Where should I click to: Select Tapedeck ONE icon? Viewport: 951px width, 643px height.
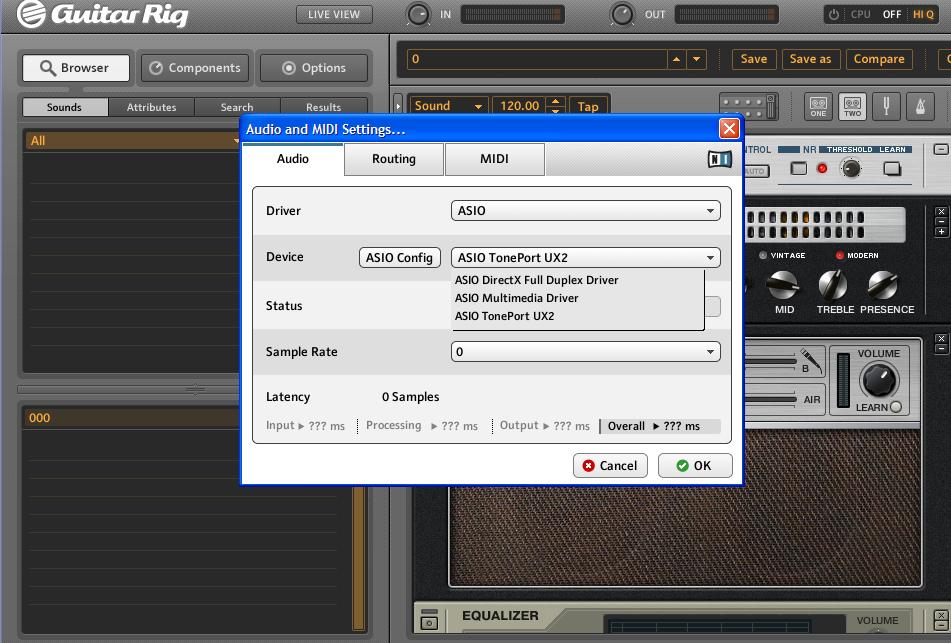[x=818, y=106]
